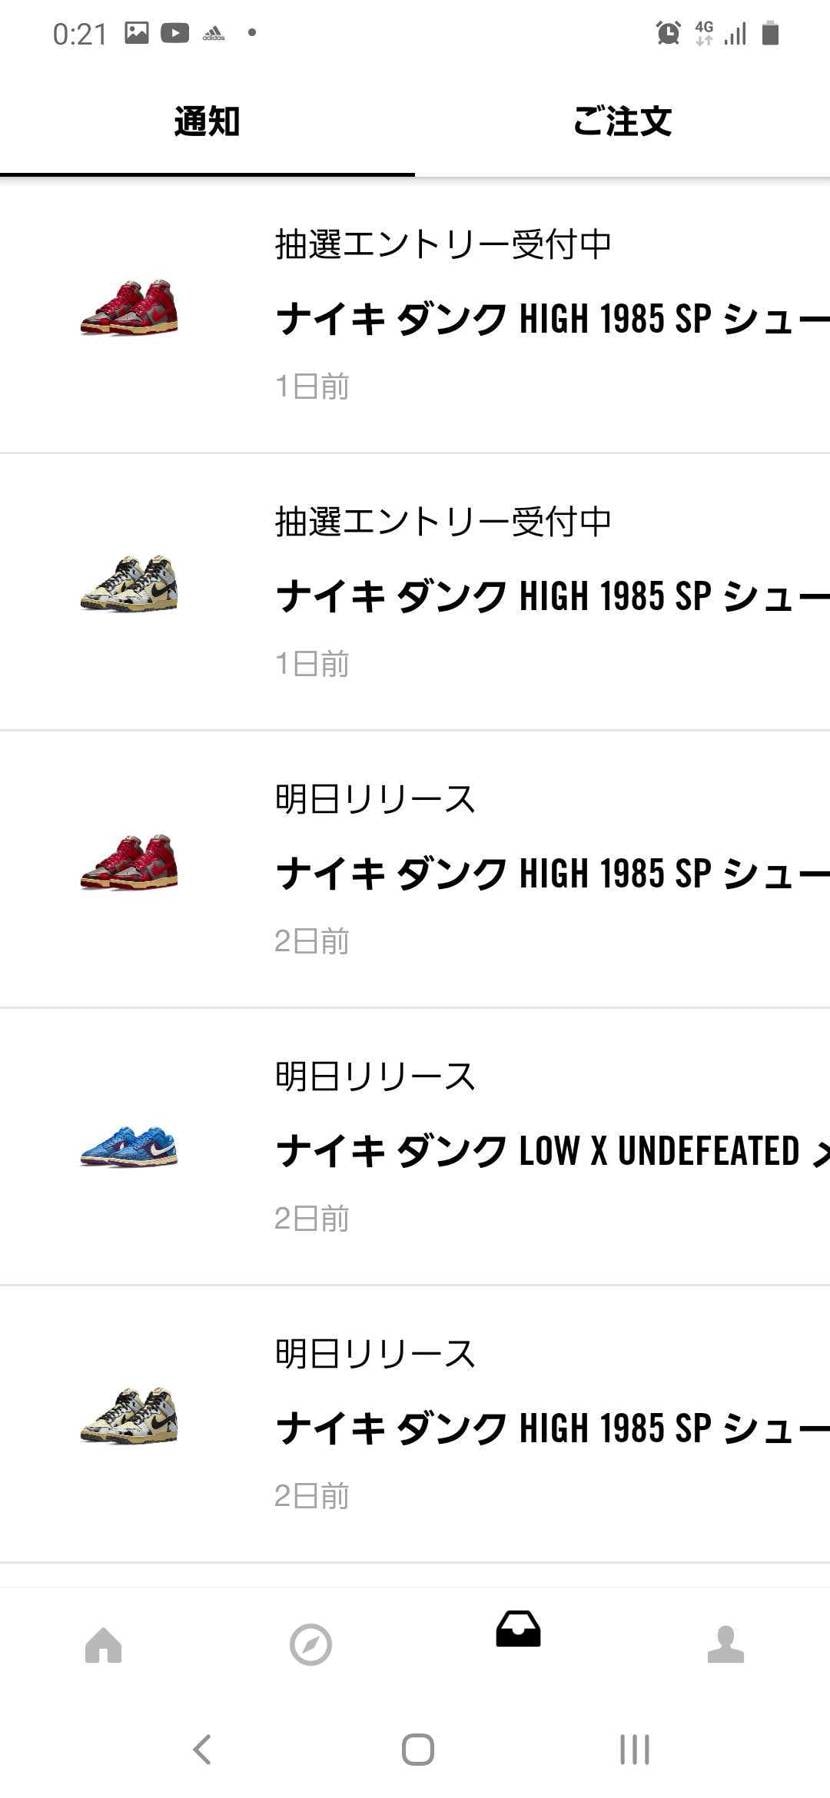Tap the Android home circle button
830x1798 pixels.
416,1749
